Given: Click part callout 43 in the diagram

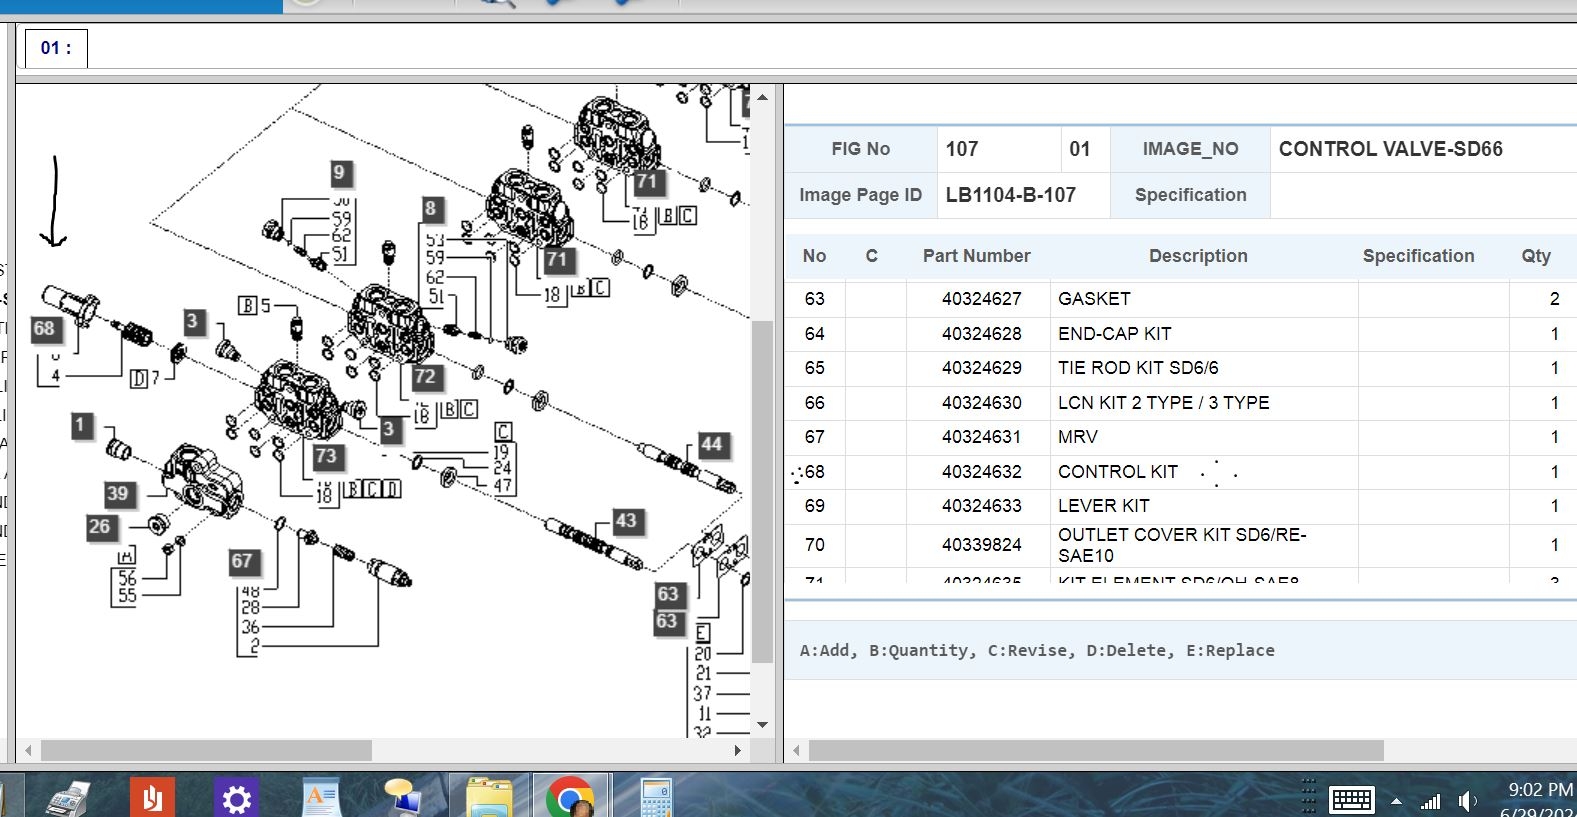Looking at the screenshot, I should [626, 521].
